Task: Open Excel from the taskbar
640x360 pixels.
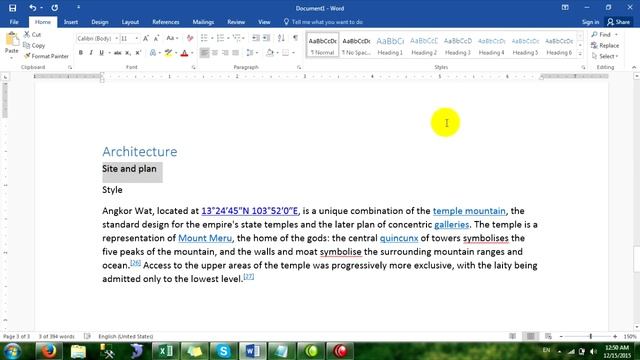Action: pos(165,351)
